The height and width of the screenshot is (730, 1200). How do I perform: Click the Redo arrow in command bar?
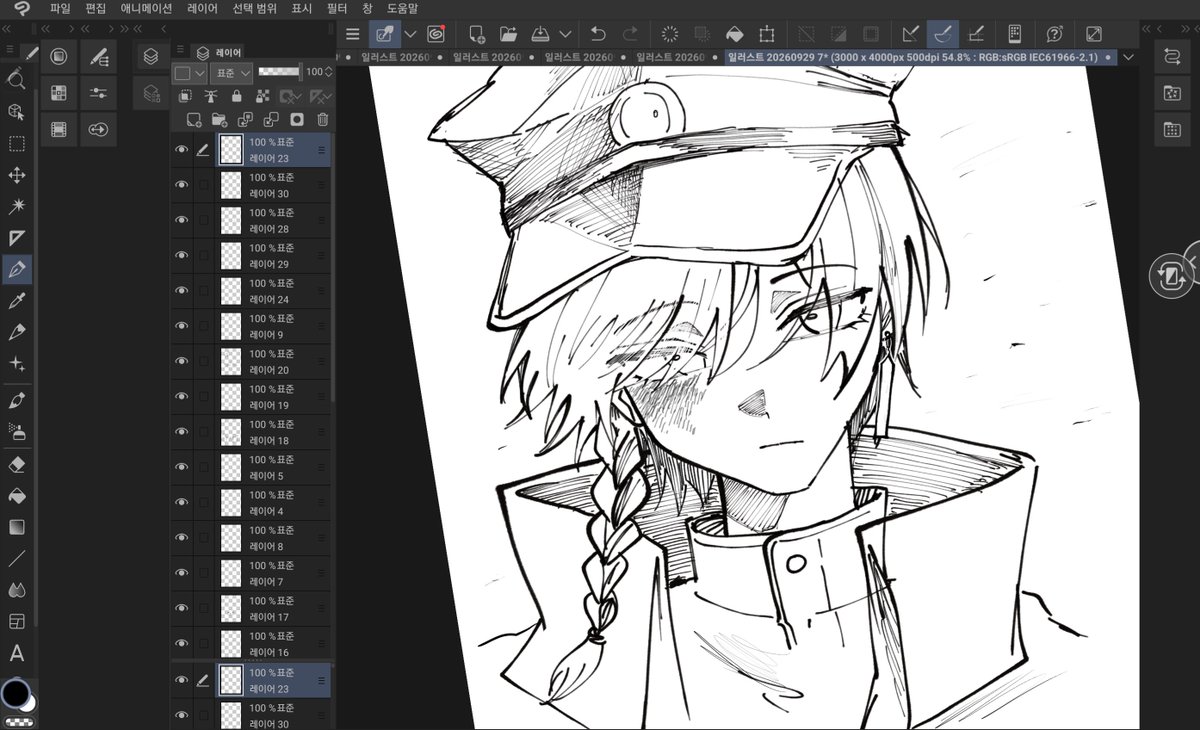pyautogui.click(x=630, y=34)
